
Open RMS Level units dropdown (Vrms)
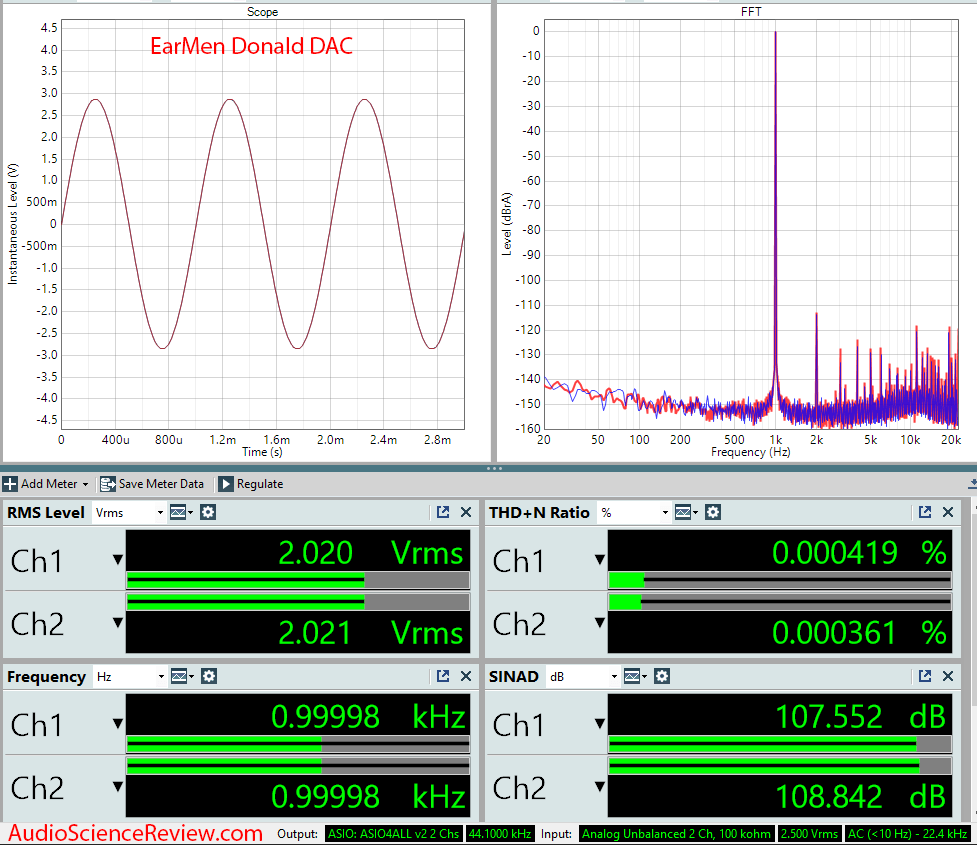[x=129, y=512]
